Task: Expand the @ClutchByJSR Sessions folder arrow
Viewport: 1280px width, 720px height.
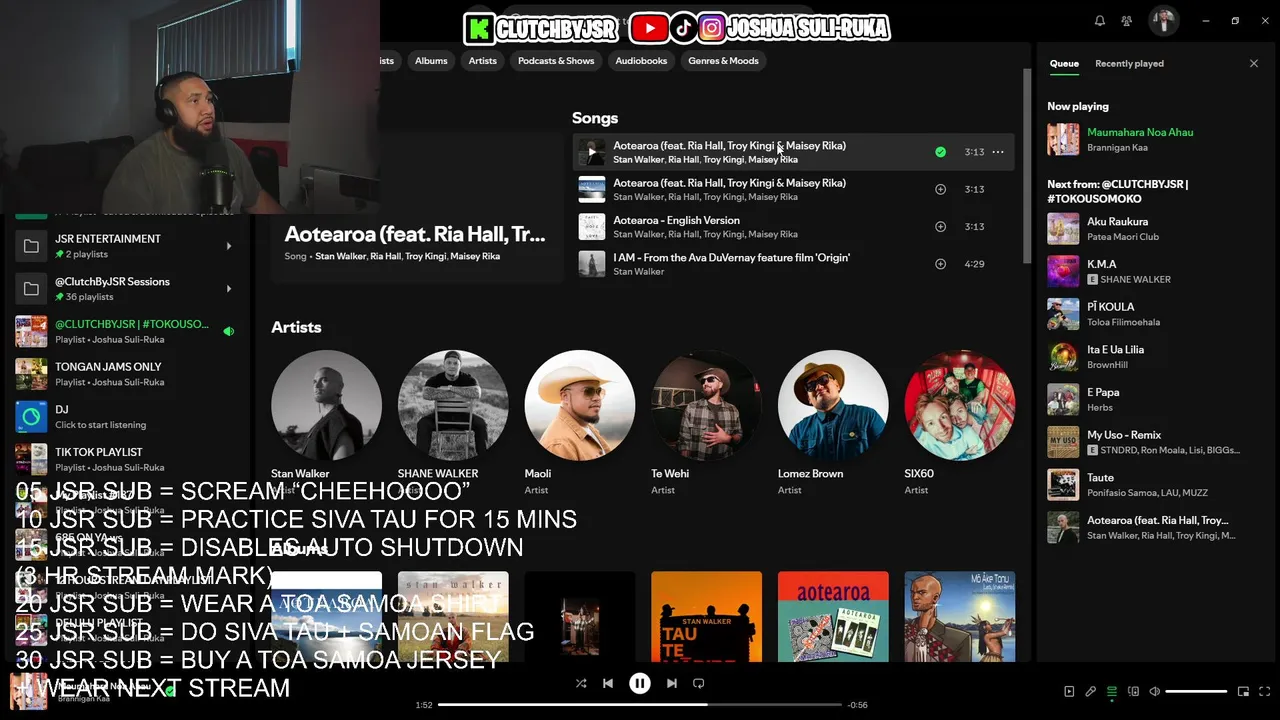Action: 229,289
